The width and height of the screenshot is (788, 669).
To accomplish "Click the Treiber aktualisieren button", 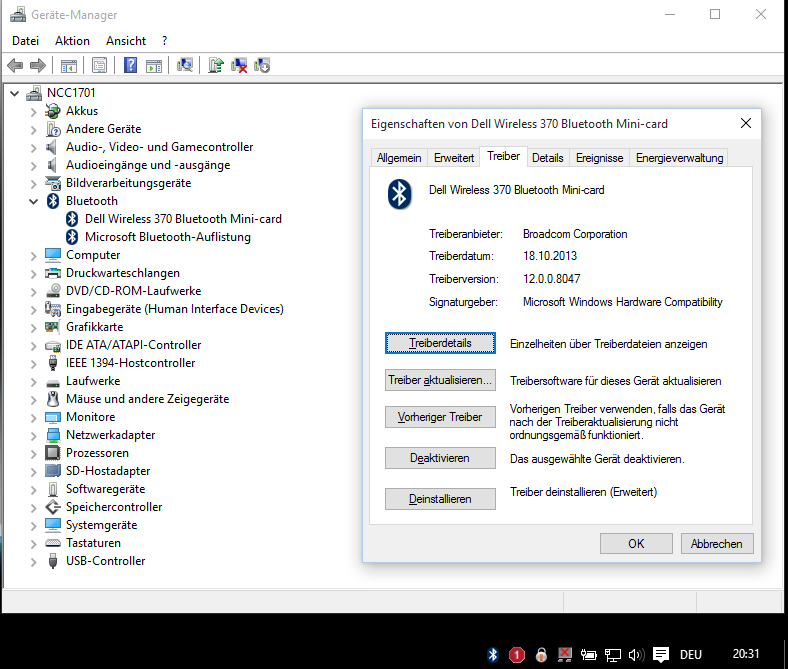I will [x=440, y=380].
